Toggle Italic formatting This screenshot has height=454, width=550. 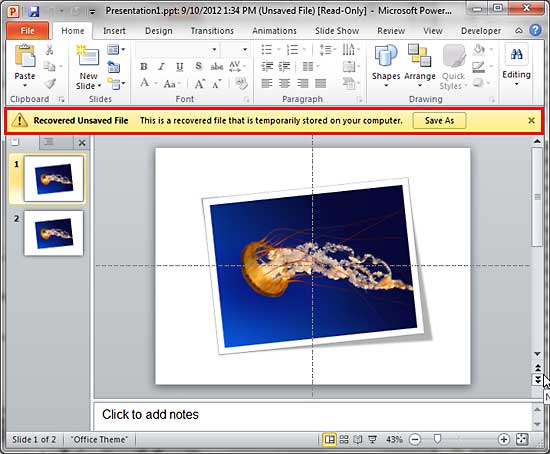click(x=161, y=66)
